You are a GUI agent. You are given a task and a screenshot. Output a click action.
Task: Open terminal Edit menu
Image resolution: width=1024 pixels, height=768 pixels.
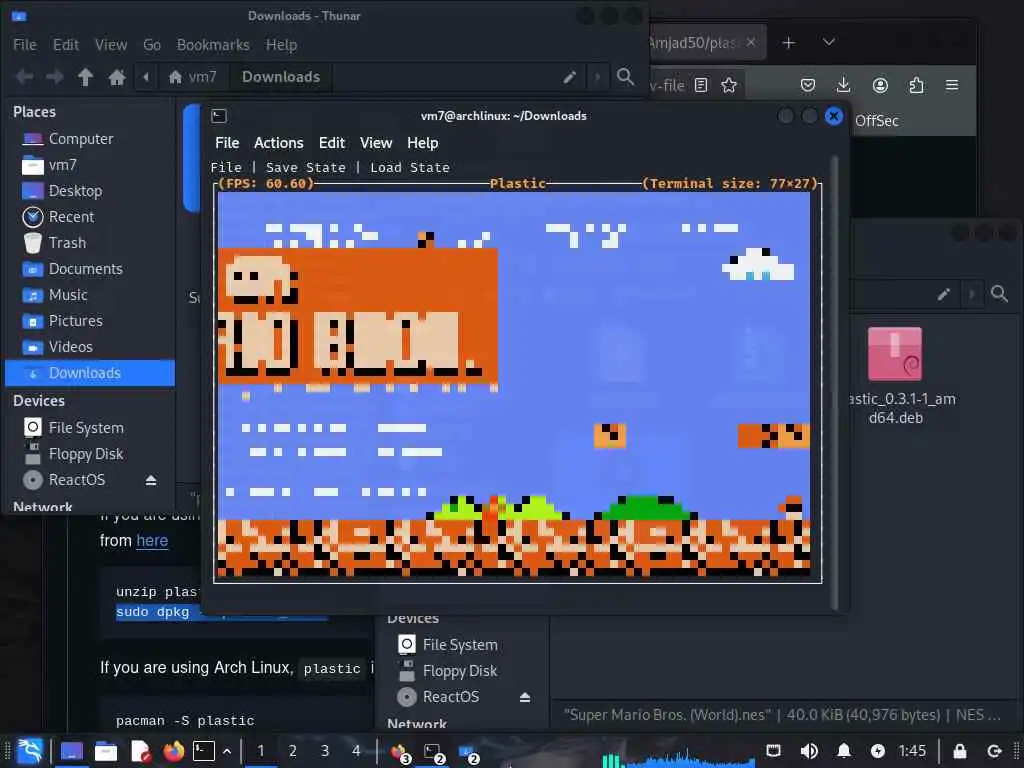click(332, 143)
